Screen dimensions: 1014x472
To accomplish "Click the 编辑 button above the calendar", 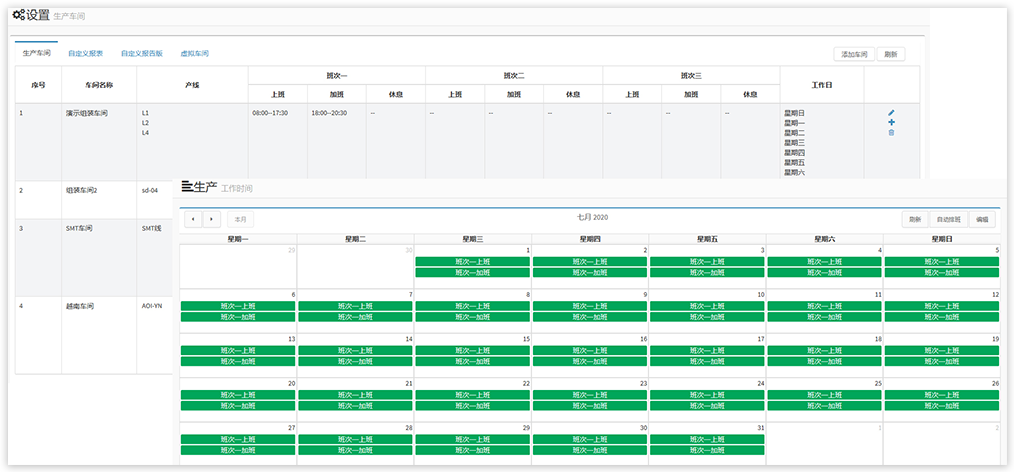I will coord(982,219).
